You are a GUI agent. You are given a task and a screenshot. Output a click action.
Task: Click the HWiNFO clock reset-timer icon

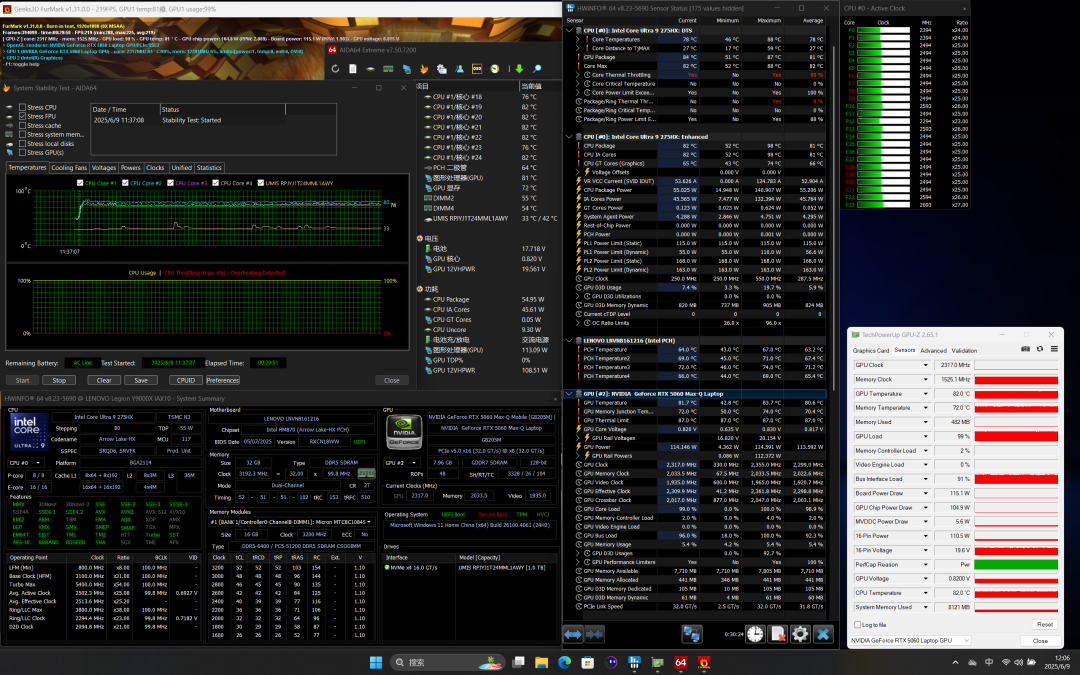[x=756, y=634]
